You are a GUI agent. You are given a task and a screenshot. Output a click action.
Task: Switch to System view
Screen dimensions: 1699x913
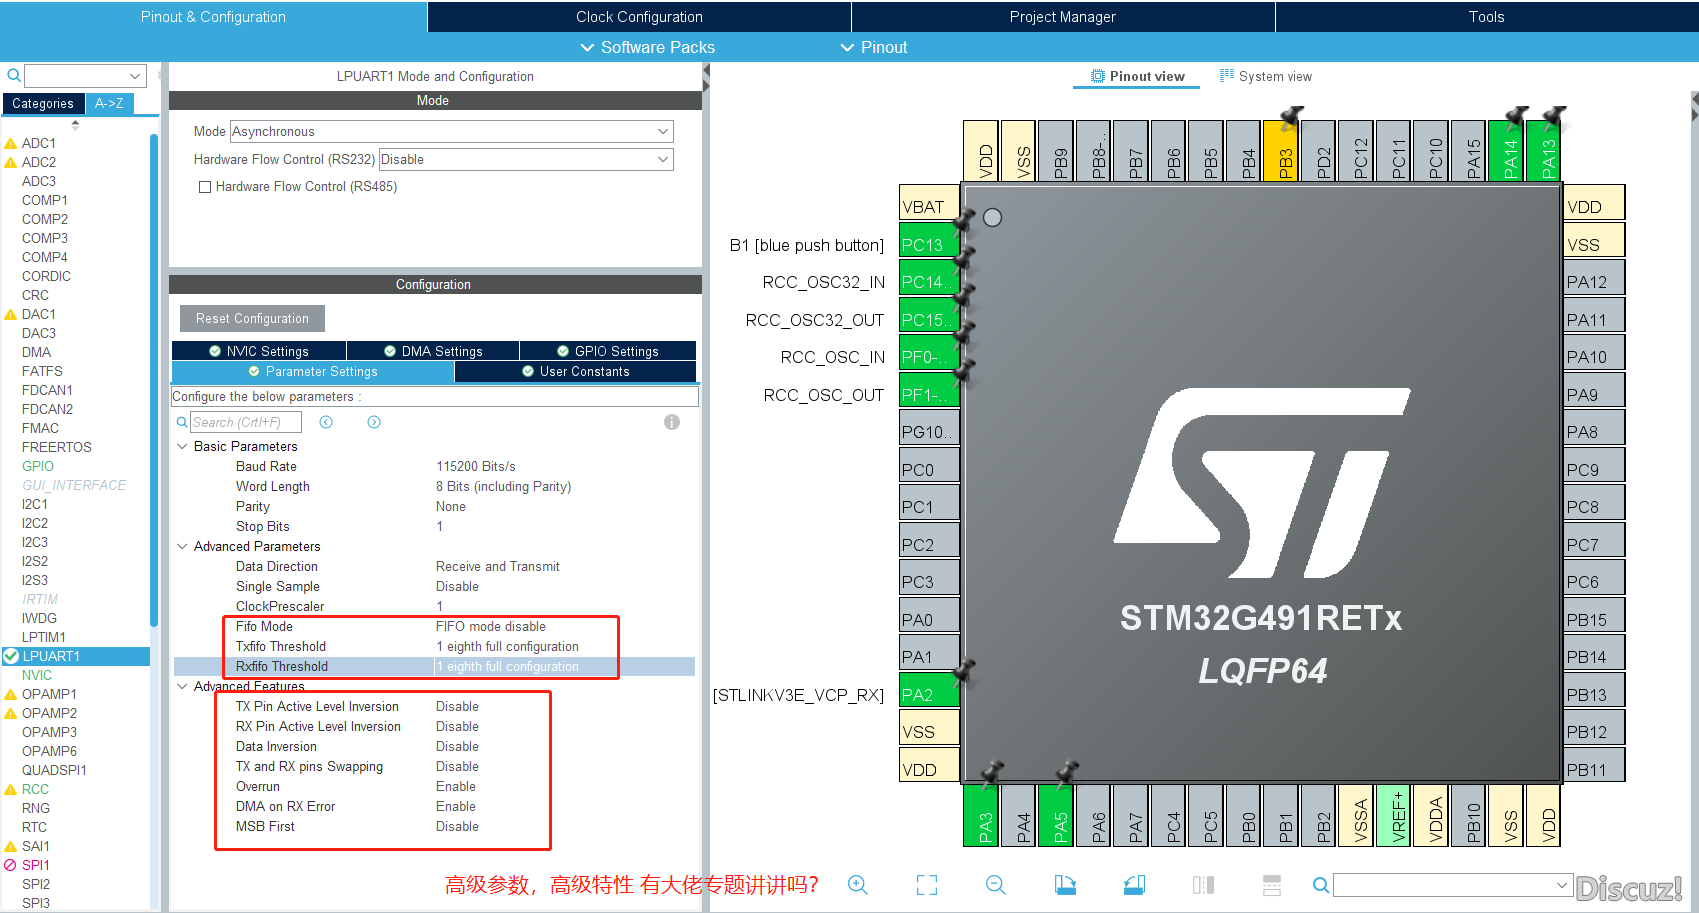coord(1265,76)
